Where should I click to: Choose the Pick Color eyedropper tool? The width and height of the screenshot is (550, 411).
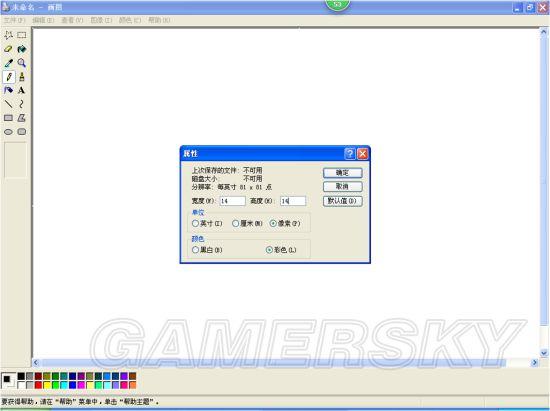pos(8,63)
